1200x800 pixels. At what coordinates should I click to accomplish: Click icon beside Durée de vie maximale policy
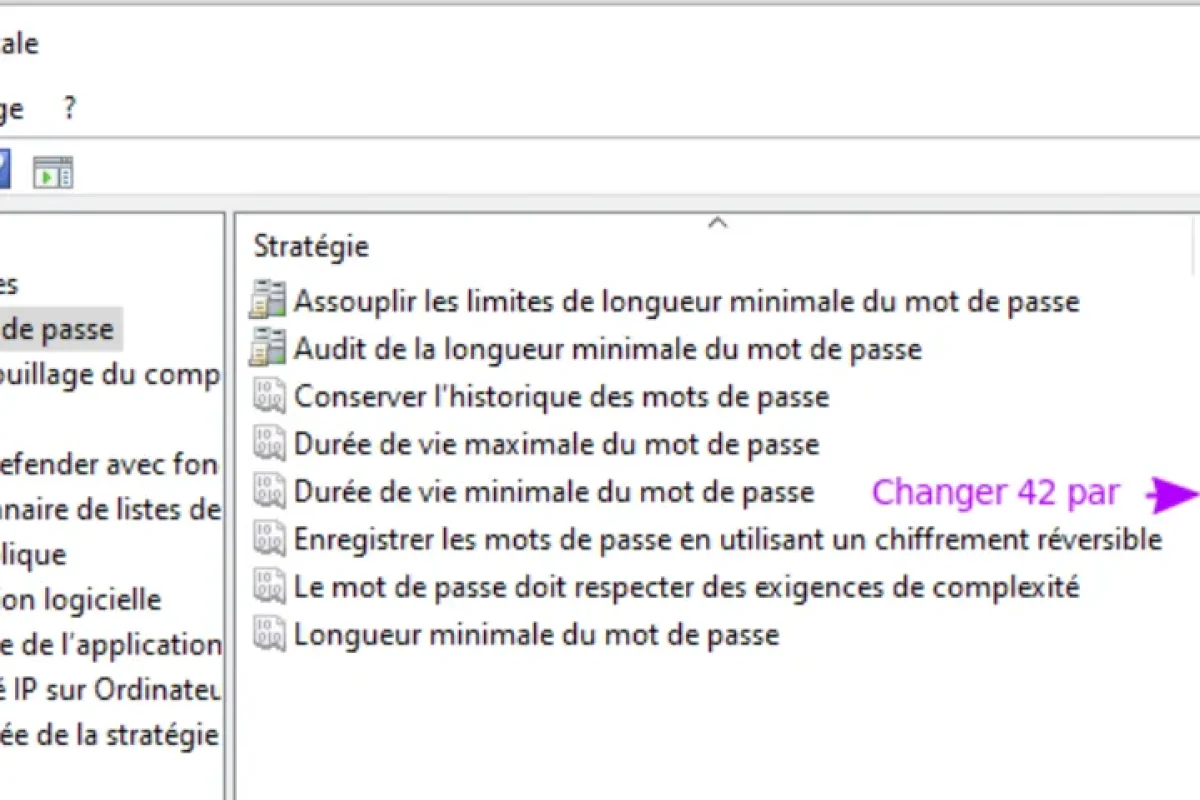[x=268, y=444]
